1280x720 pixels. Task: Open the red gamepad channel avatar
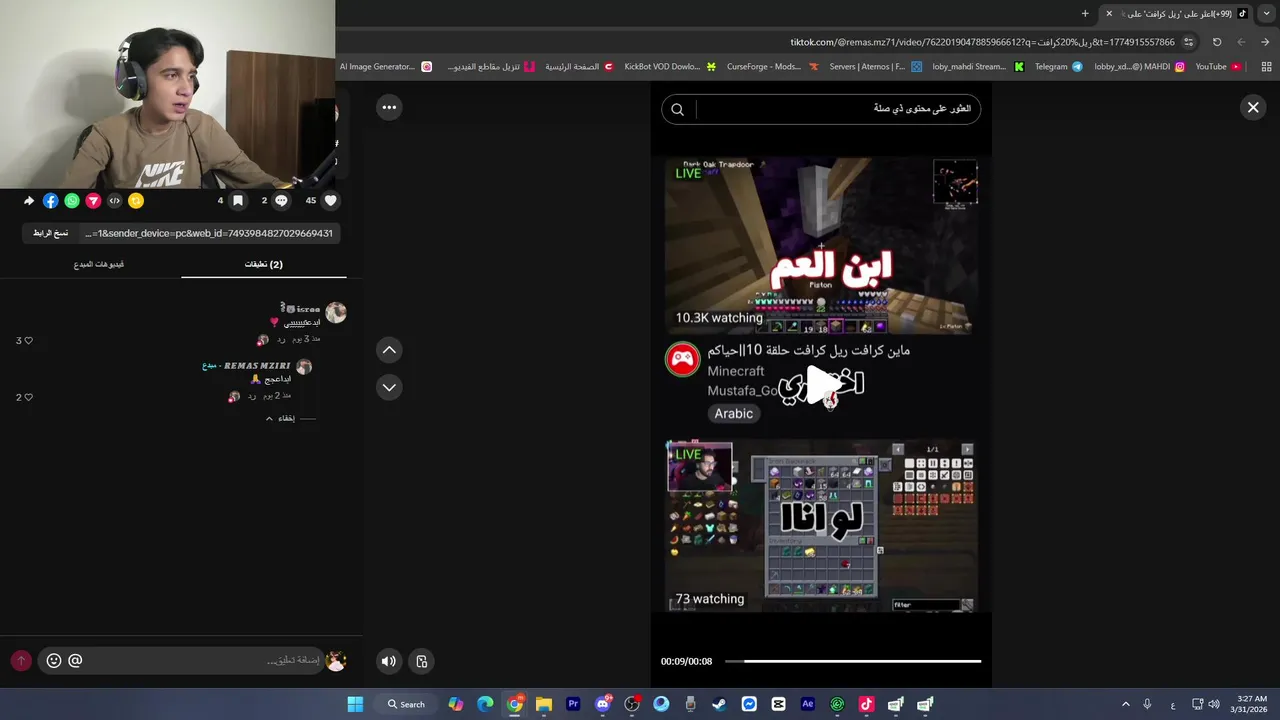(683, 360)
